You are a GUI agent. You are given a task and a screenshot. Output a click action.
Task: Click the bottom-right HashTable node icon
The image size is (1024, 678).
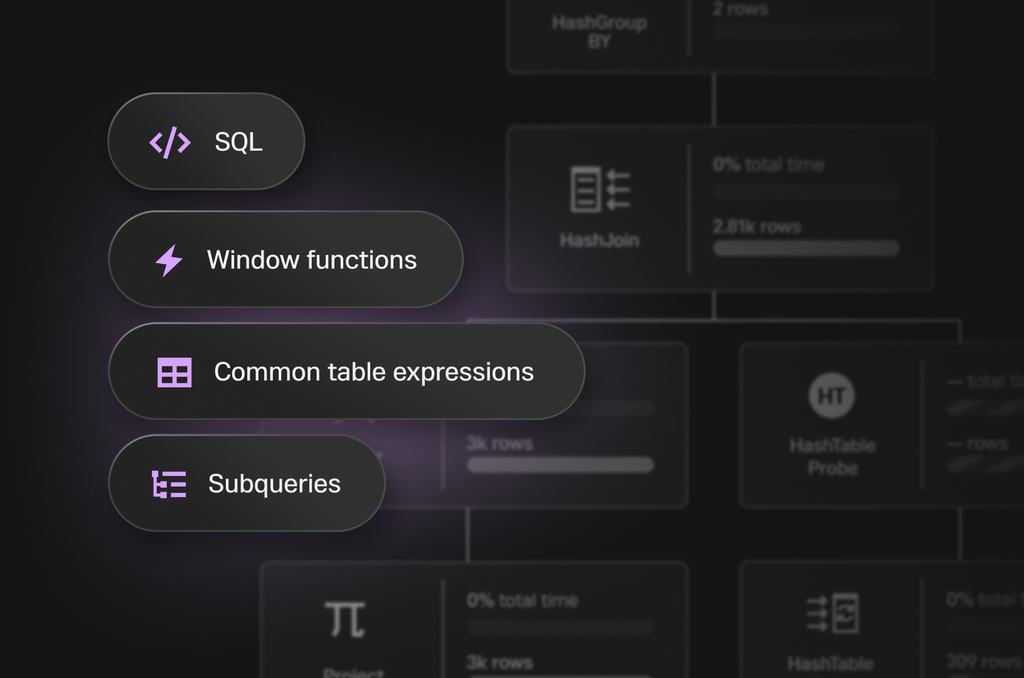click(832, 613)
